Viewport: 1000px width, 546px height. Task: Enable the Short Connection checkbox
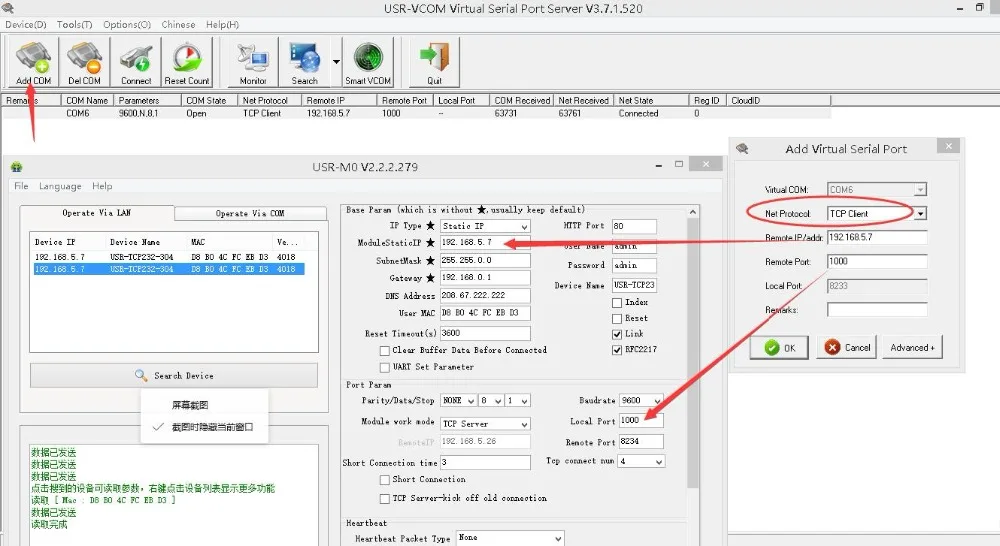[385, 480]
